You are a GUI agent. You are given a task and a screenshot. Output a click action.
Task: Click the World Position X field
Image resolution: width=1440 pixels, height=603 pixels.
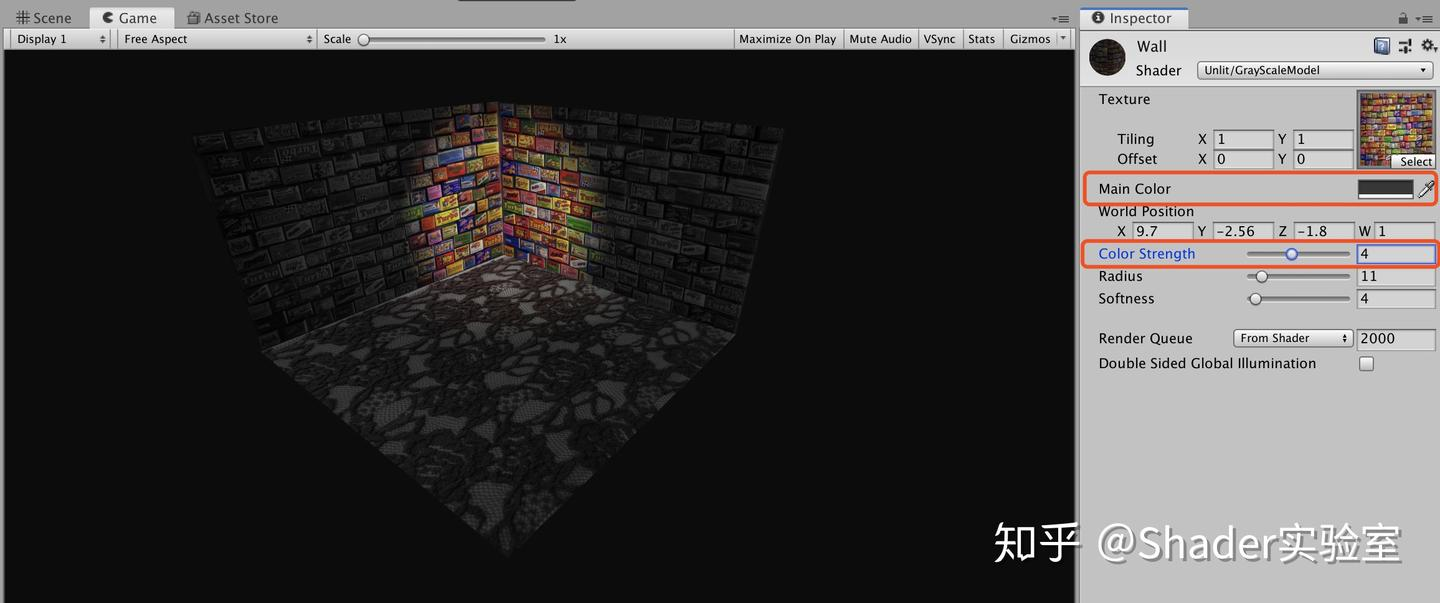pos(1163,231)
